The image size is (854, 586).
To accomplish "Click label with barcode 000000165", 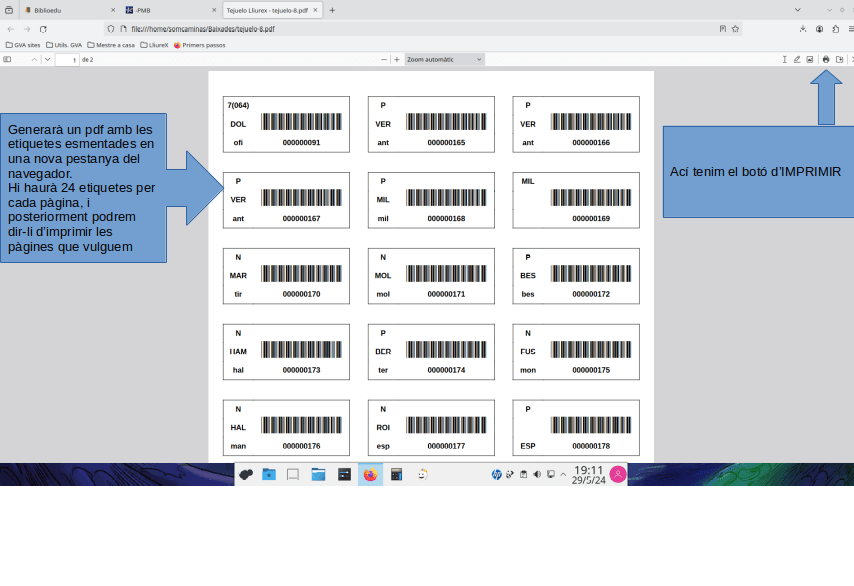I will click(431, 124).
